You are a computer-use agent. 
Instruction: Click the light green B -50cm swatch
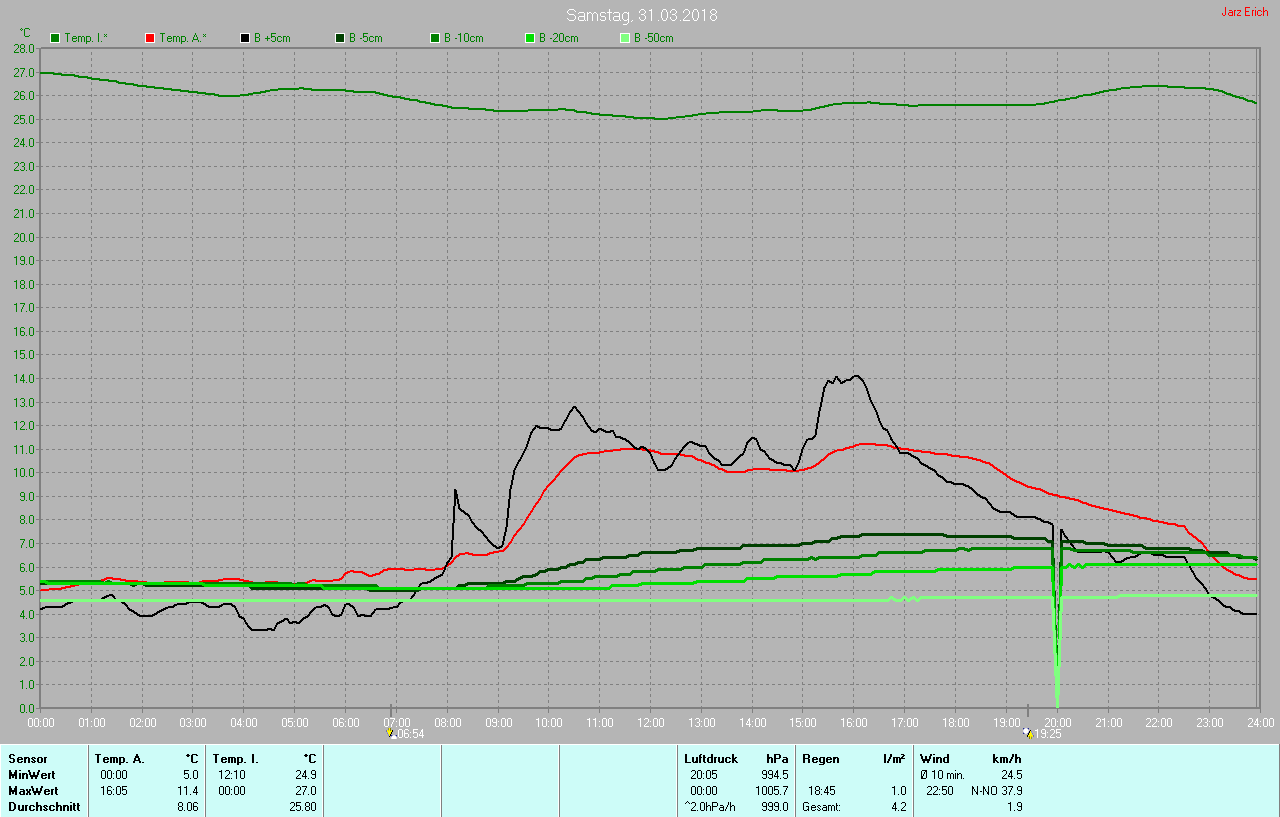point(625,38)
